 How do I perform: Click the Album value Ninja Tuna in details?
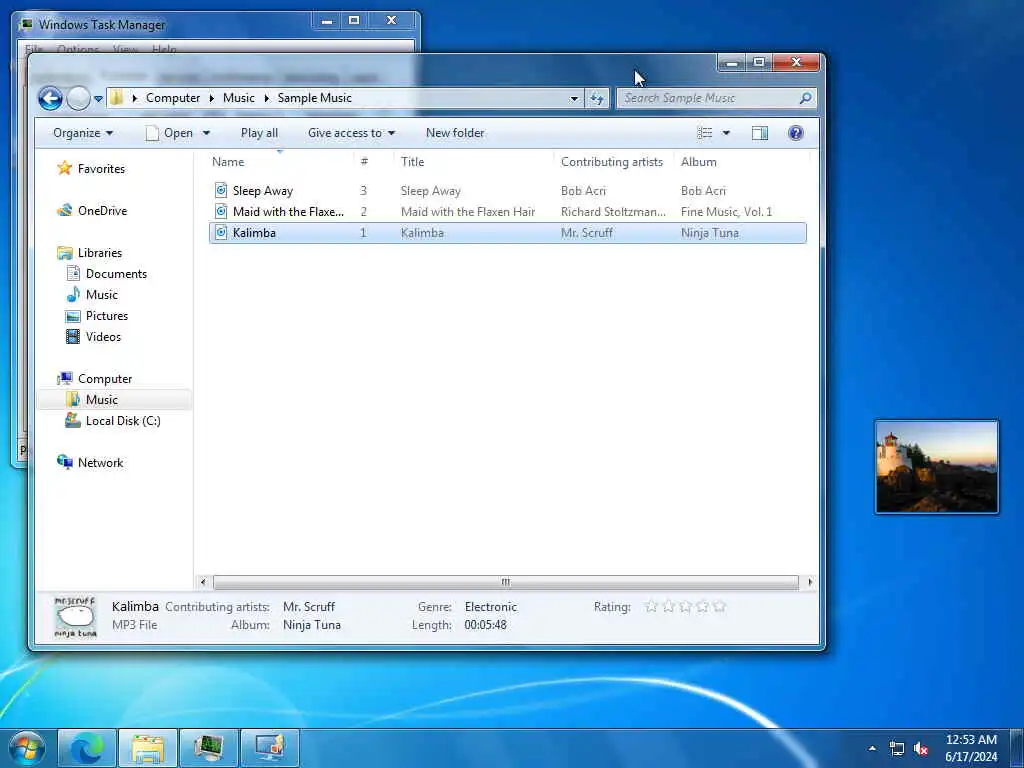pos(312,625)
